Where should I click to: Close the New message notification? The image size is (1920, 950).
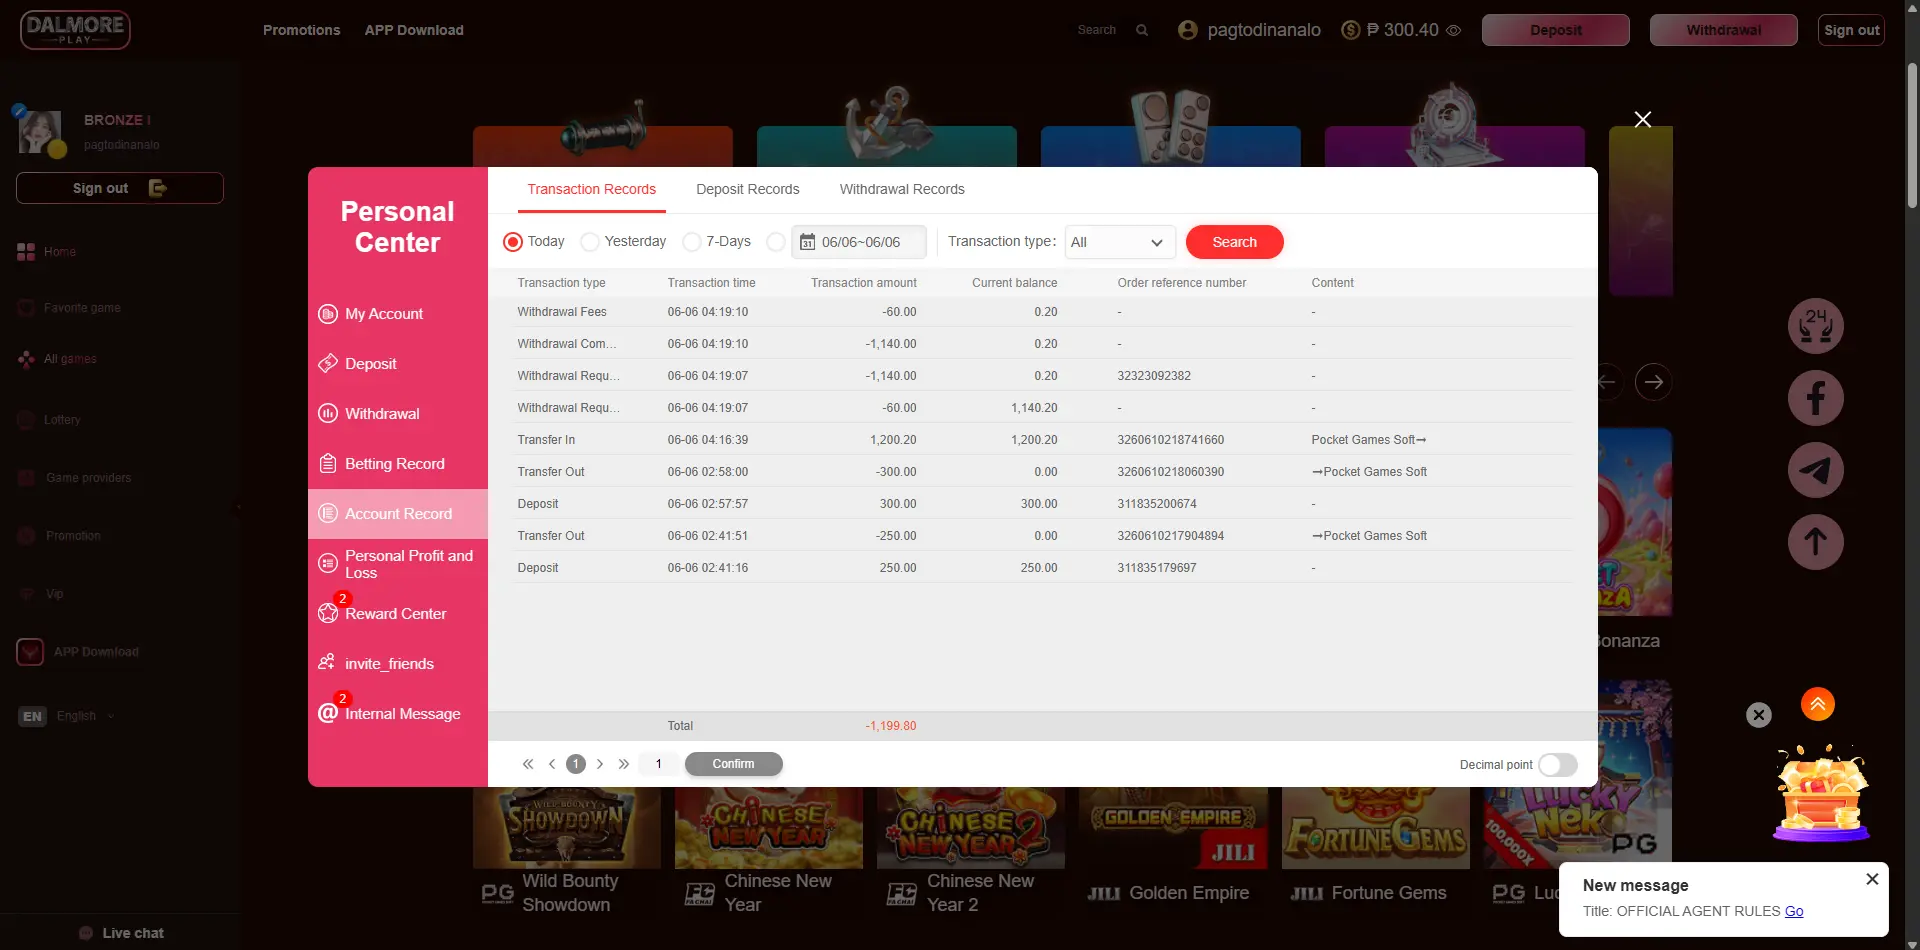(1872, 879)
